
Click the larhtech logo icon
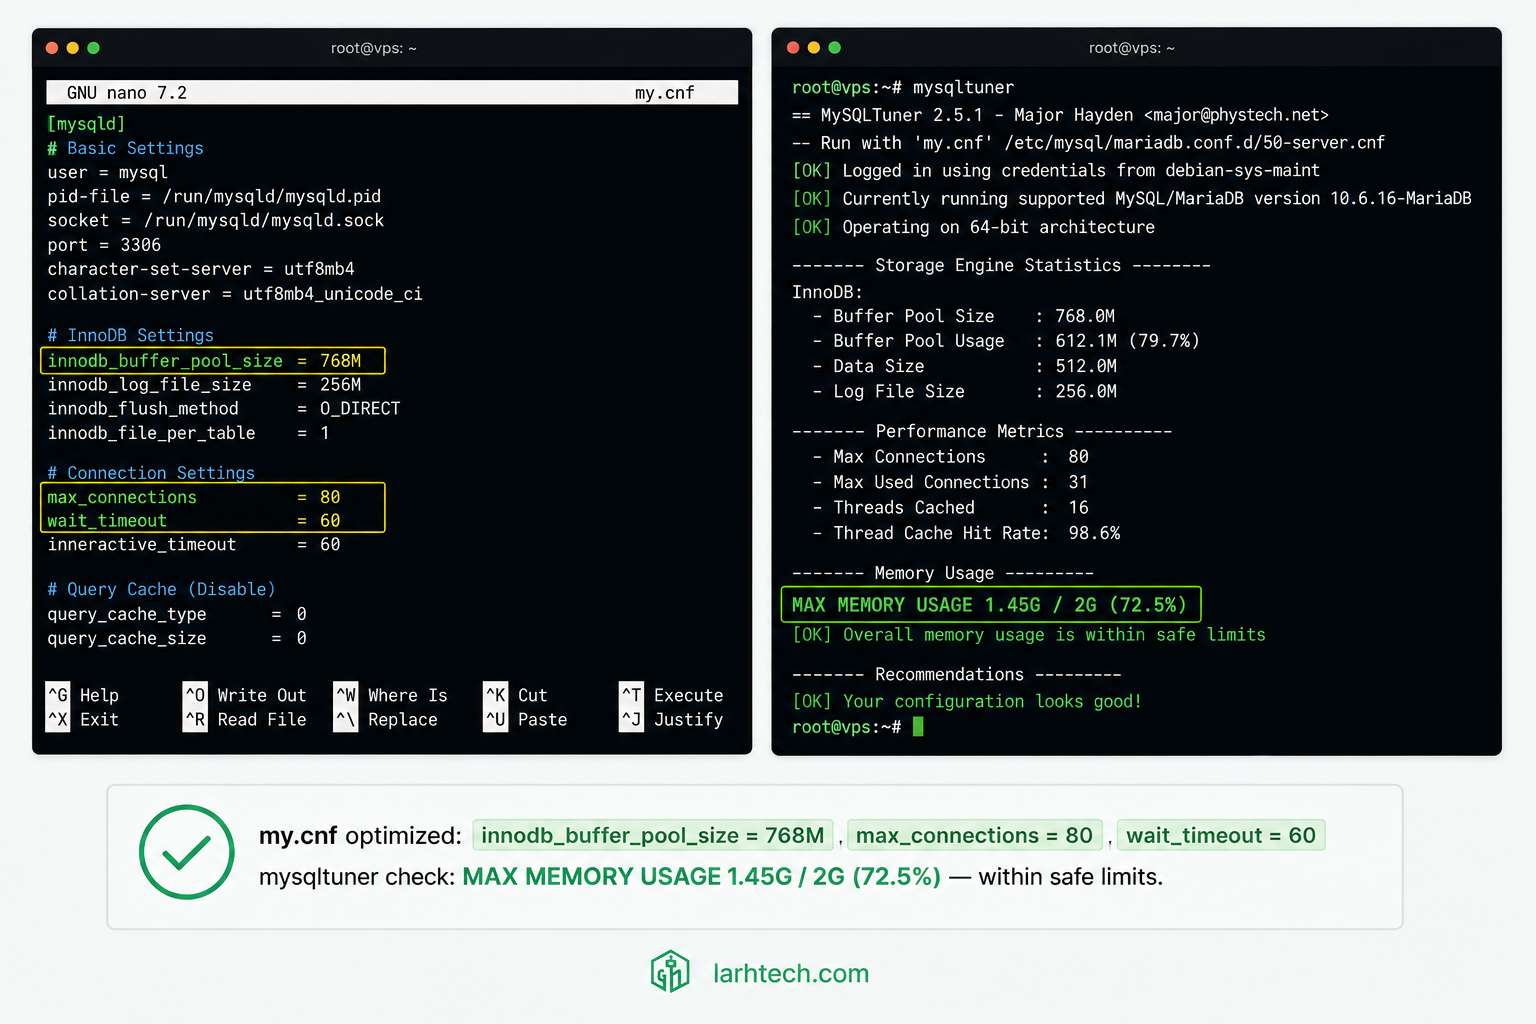click(x=670, y=971)
